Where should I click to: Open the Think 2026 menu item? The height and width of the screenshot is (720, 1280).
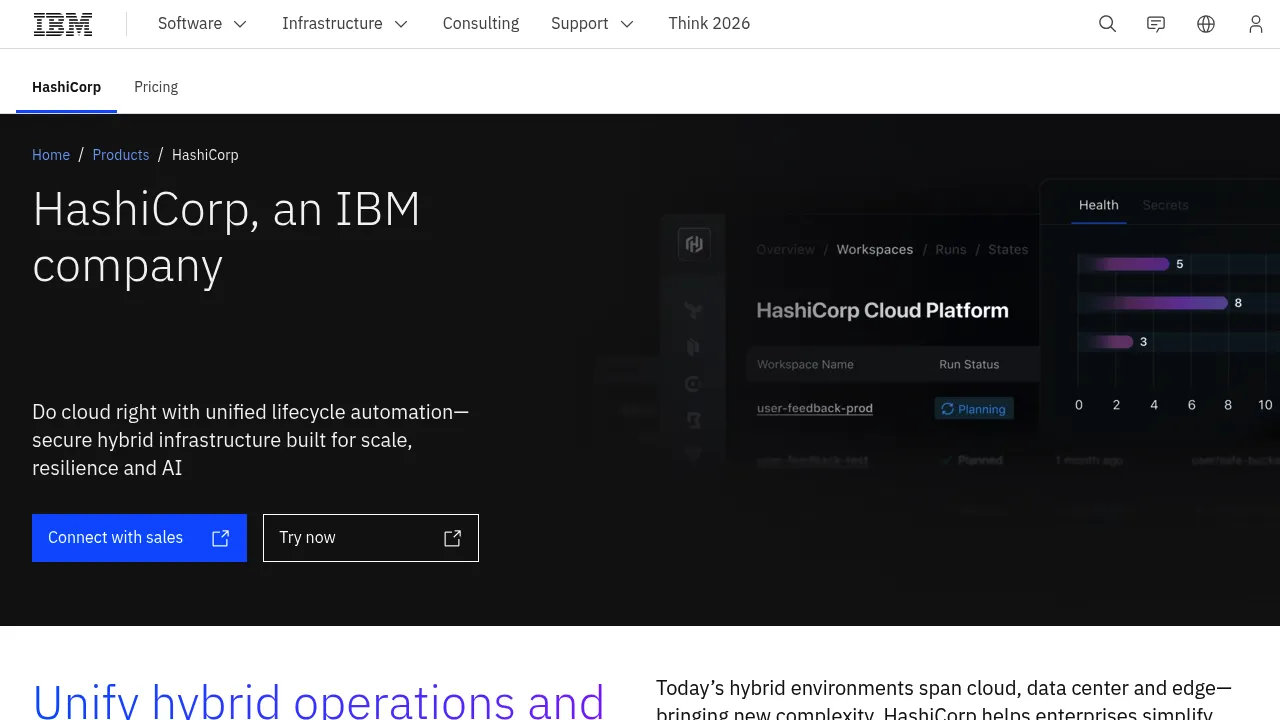point(709,24)
